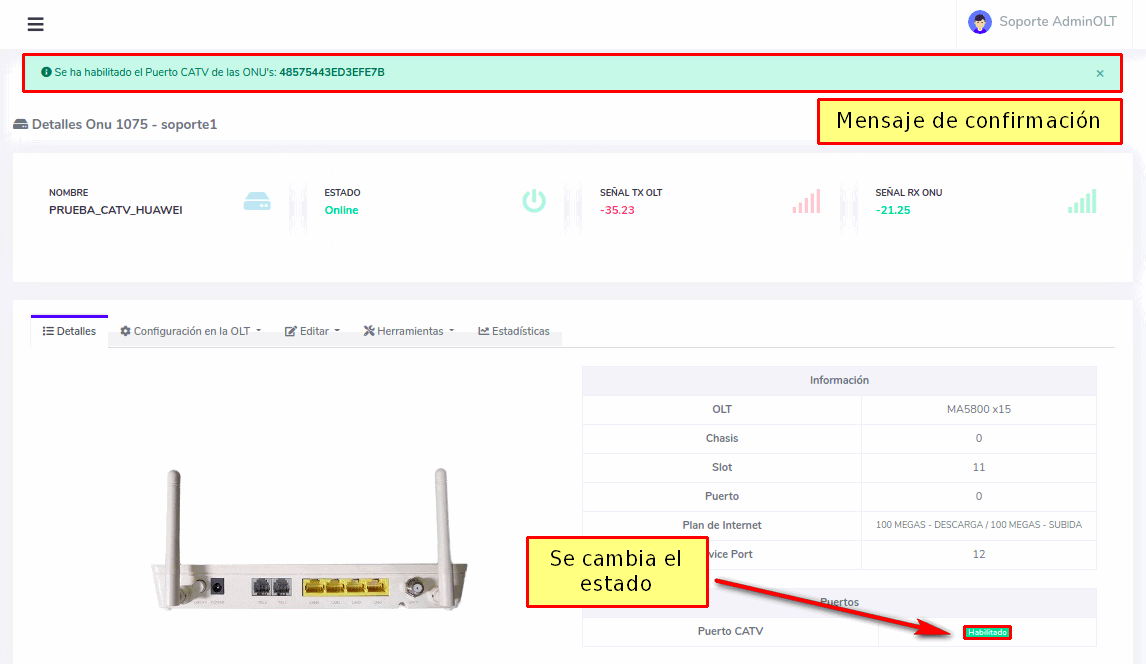Click the info icon in green alert
The image size is (1146, 664).
[x=46, y=72]
